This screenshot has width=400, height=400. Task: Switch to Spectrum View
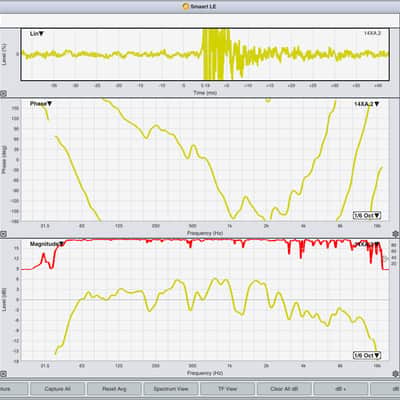coord(171,389)
